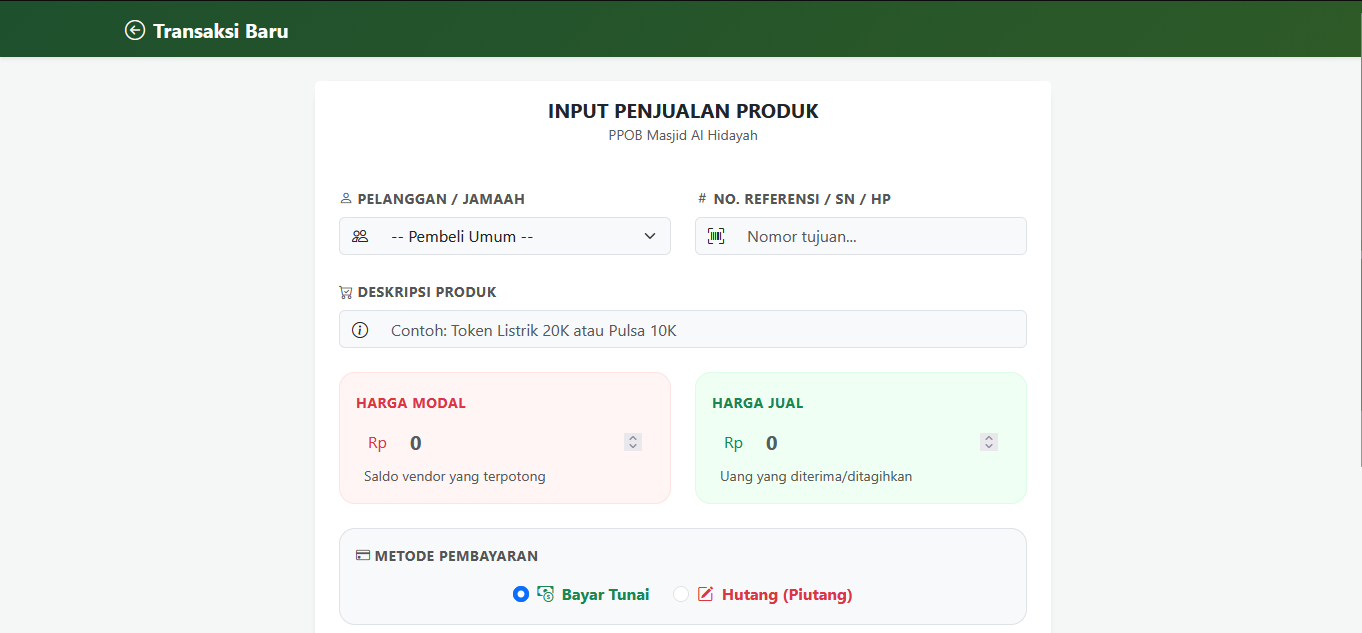1362x633 pixels.
Task: Click the up stepper arrow in HARGA MODAL
Action: coord(632,436)
